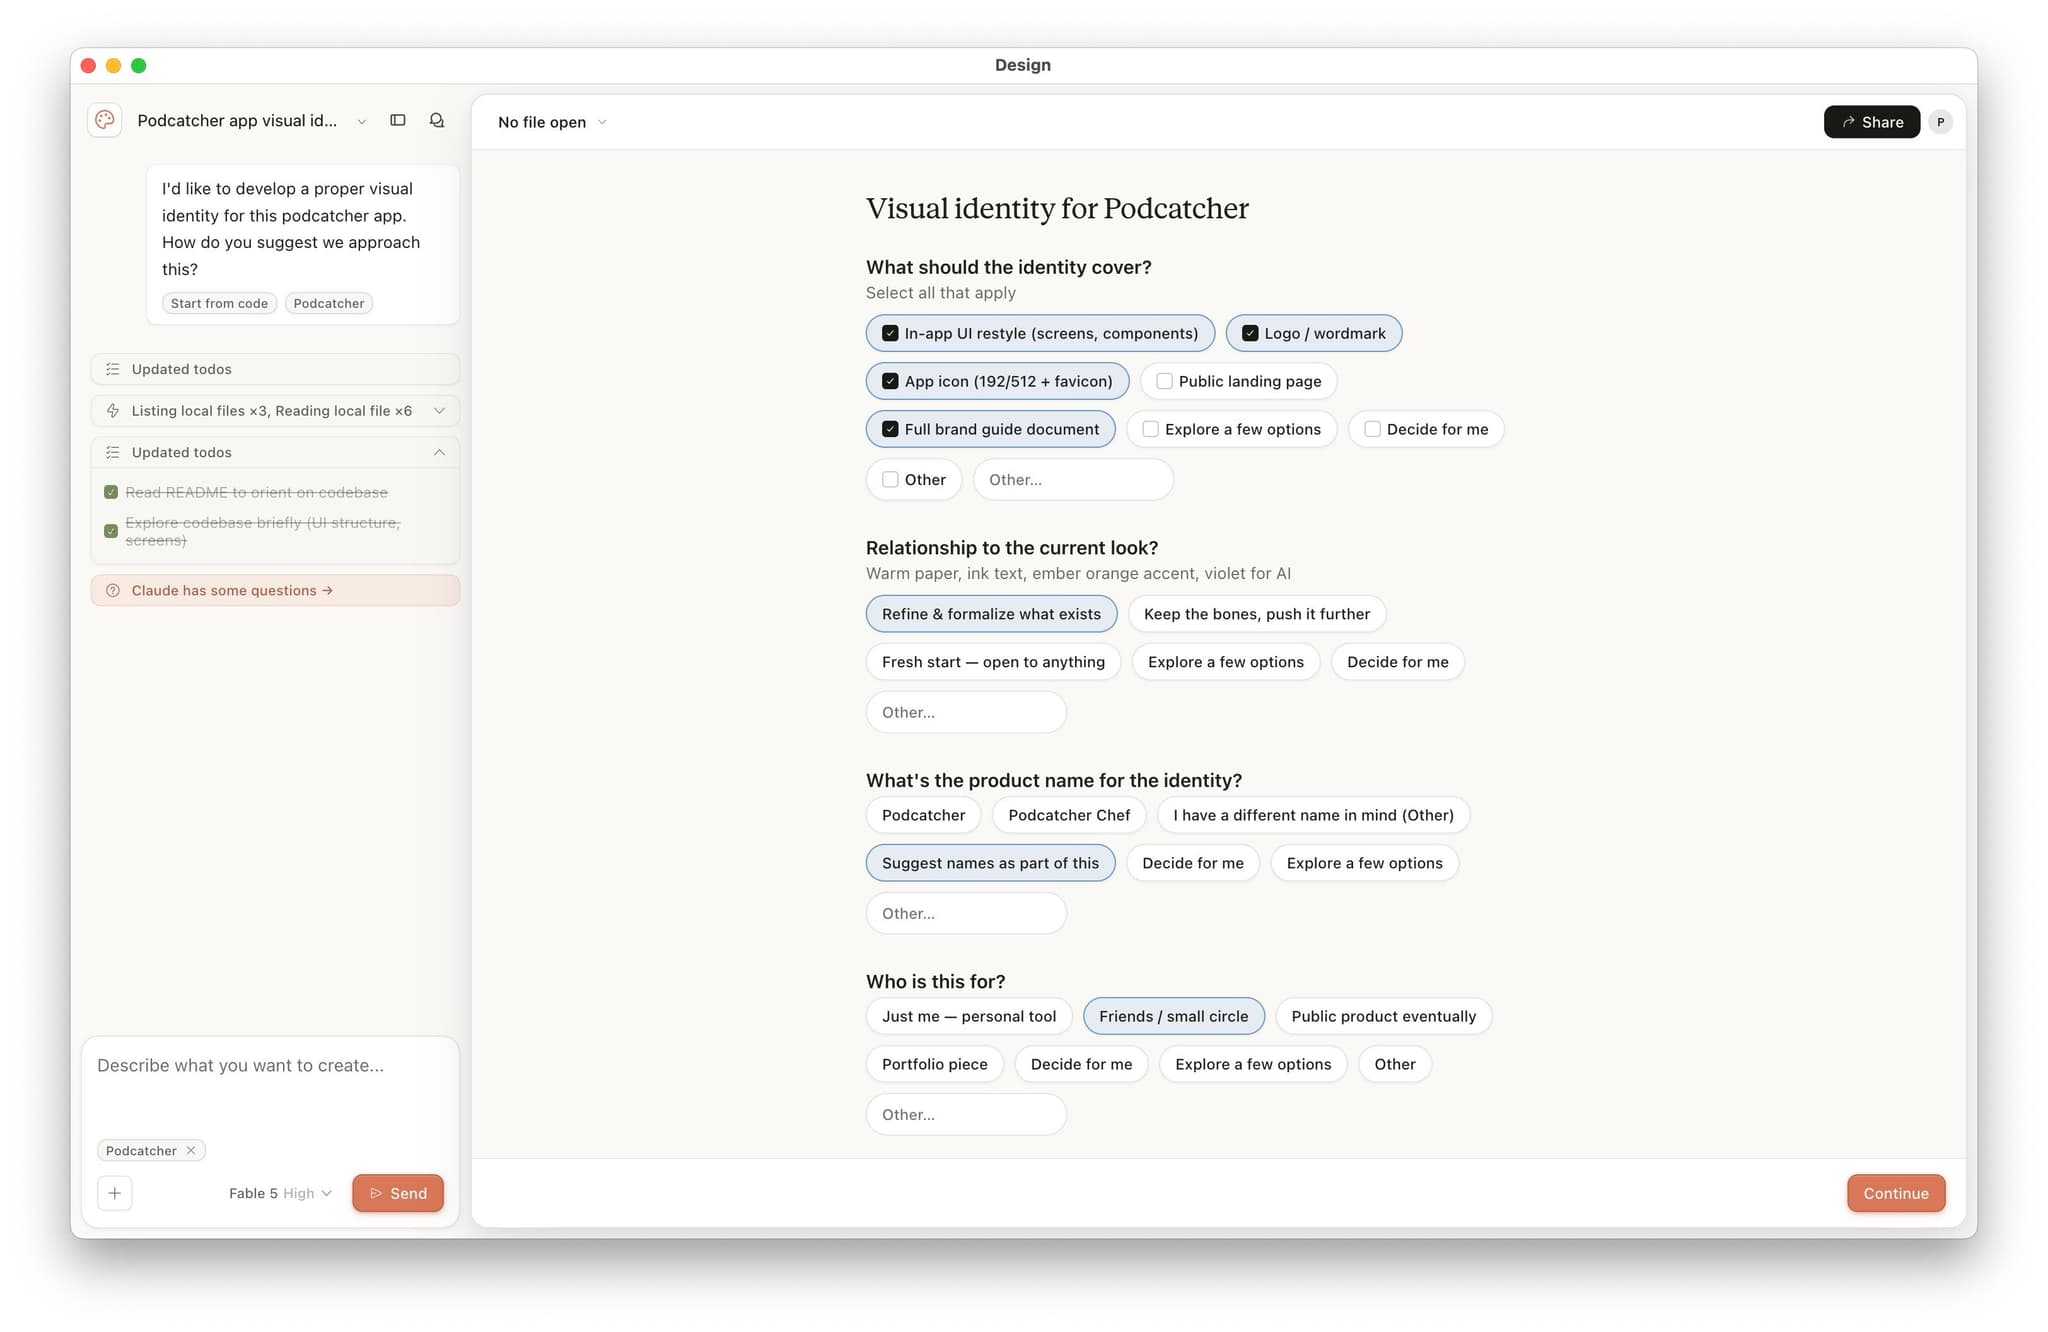
Task: Select Friends / small circle audience
Action: pyautogui.click(x=1174, y=1017)
